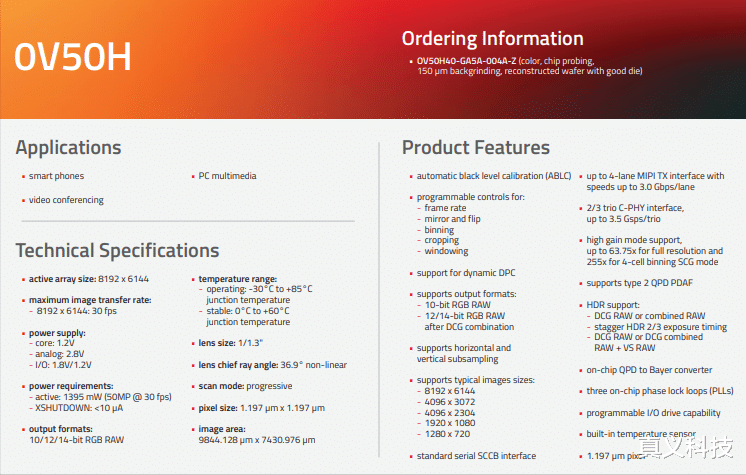Click the 'analog: 2.8V' line
The height and width of the screenshot is (475, 746).
(x=59, y=354)
